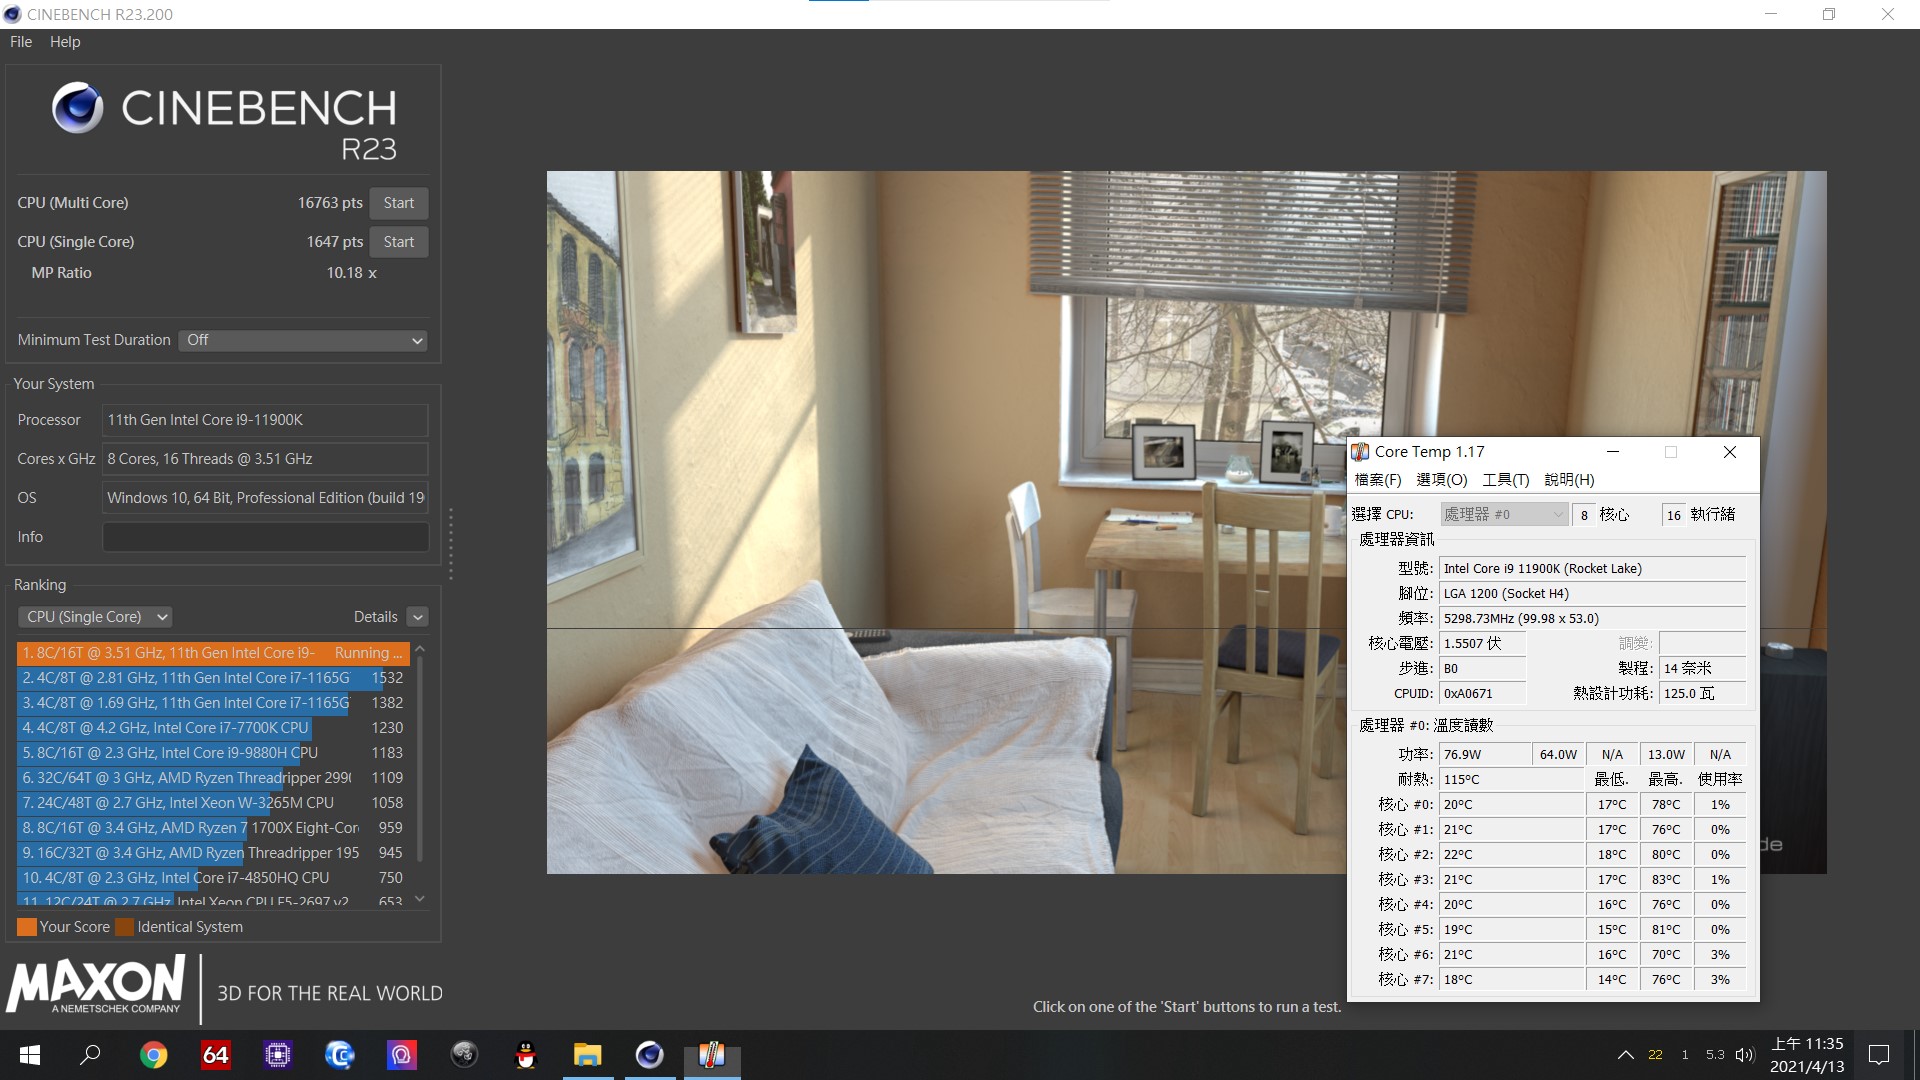Open the volume control in the tray
The height and width of the screenshot is (1080, 1920).
(x=1745, y=1055)
